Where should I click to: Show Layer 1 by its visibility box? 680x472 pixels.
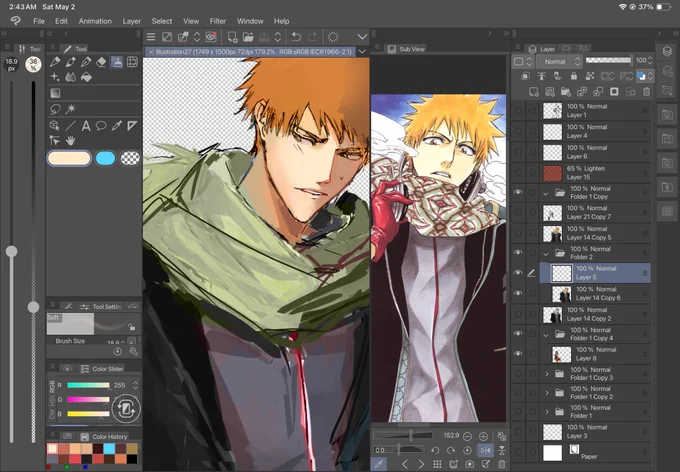(x=518, y=111)
